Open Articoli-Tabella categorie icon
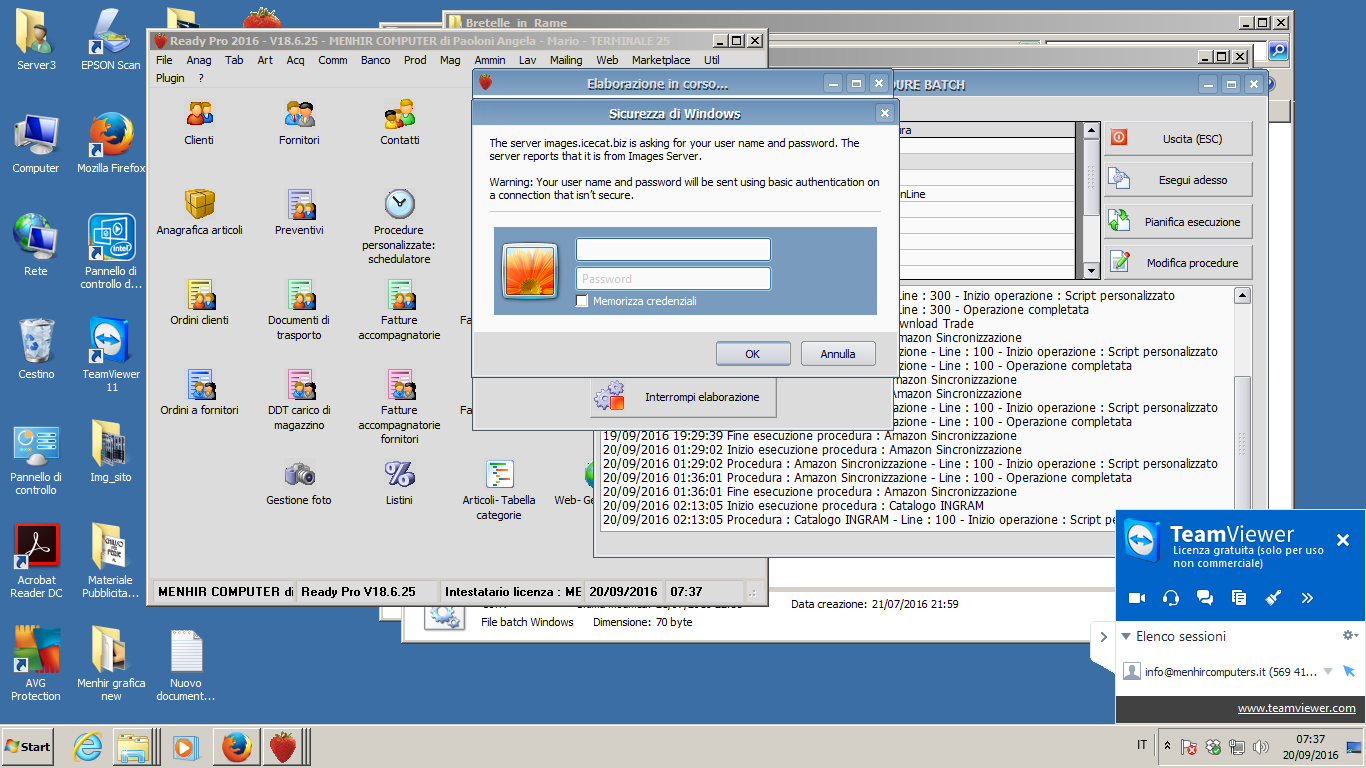This screenshot has width=1366, height=768. pos(499,474)
